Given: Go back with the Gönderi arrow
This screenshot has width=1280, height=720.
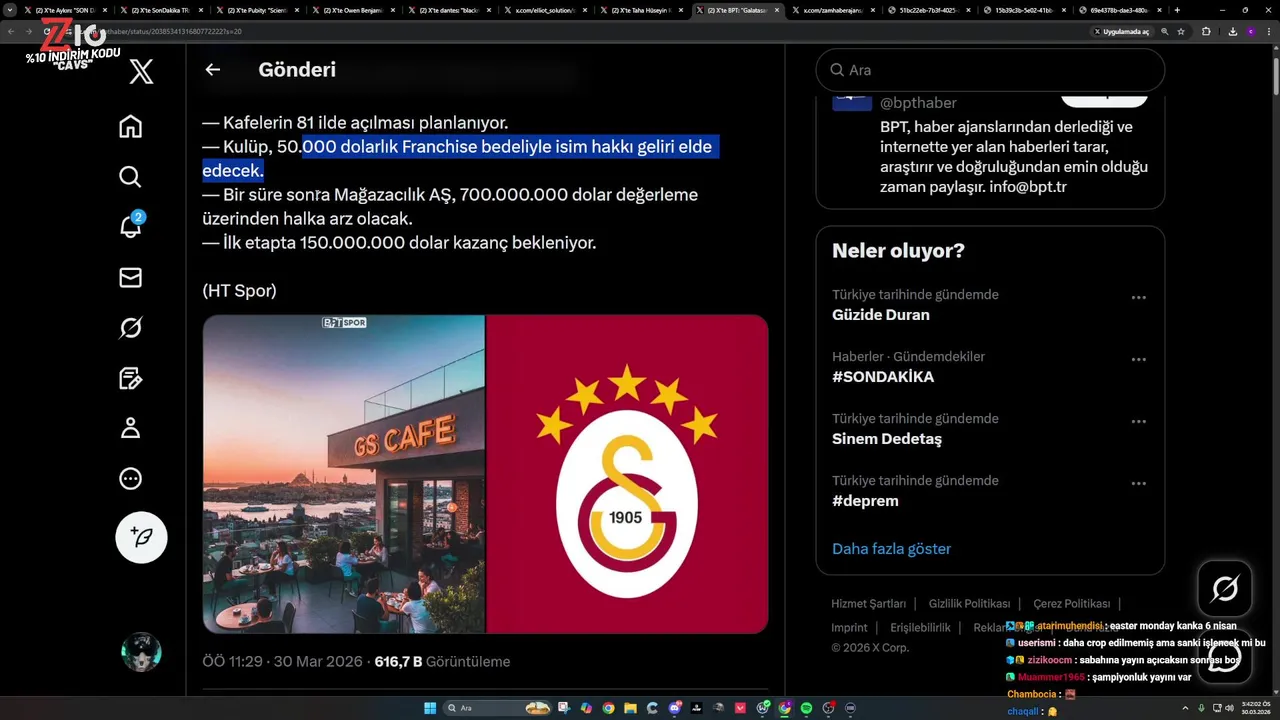Looking at the screenshot, I should pos(212,70).
